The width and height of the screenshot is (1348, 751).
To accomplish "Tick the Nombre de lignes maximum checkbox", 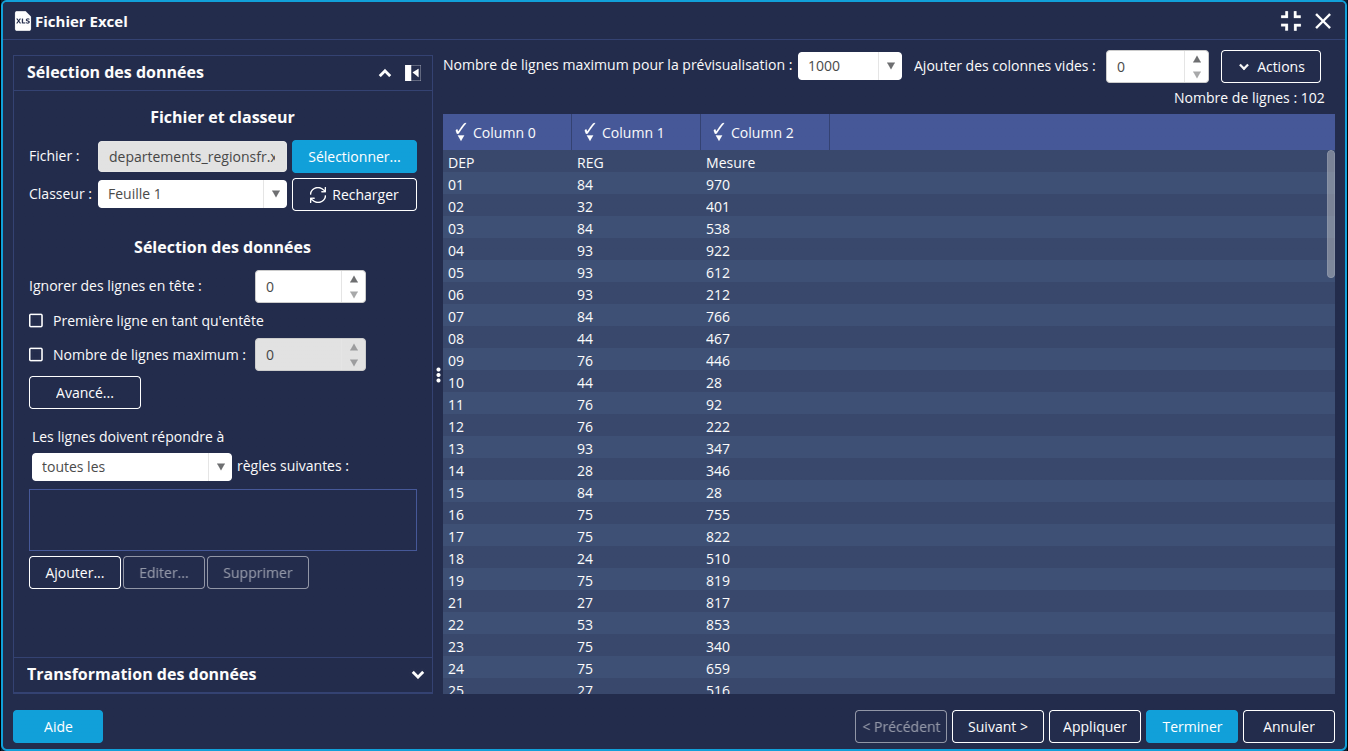I will coord(36,355).
